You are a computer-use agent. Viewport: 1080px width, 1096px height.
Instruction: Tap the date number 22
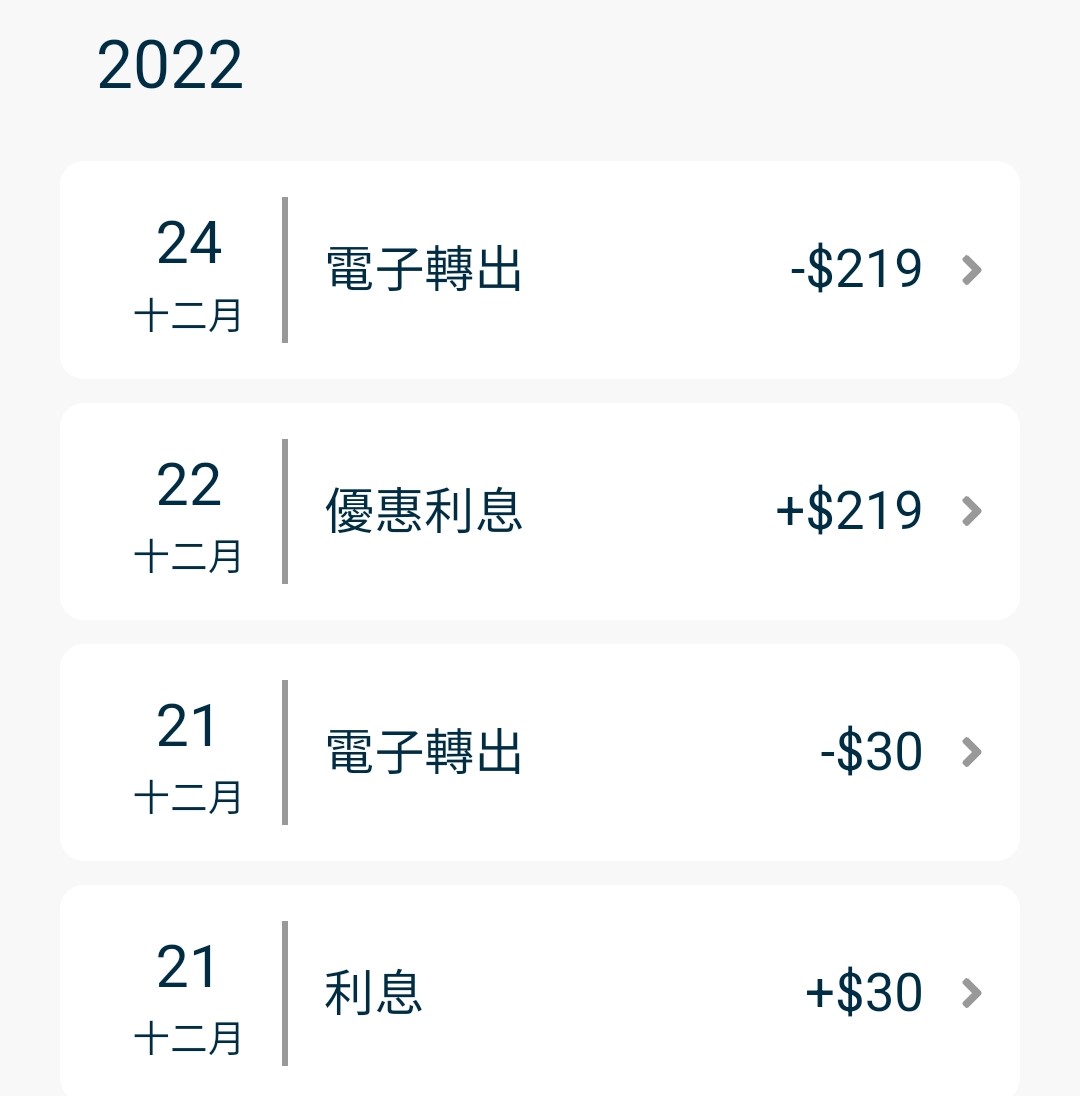[x=188, y=486]
